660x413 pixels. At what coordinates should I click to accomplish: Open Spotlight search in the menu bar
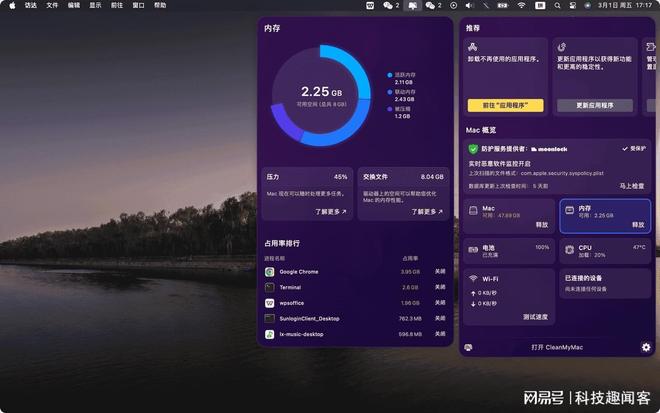557,5
